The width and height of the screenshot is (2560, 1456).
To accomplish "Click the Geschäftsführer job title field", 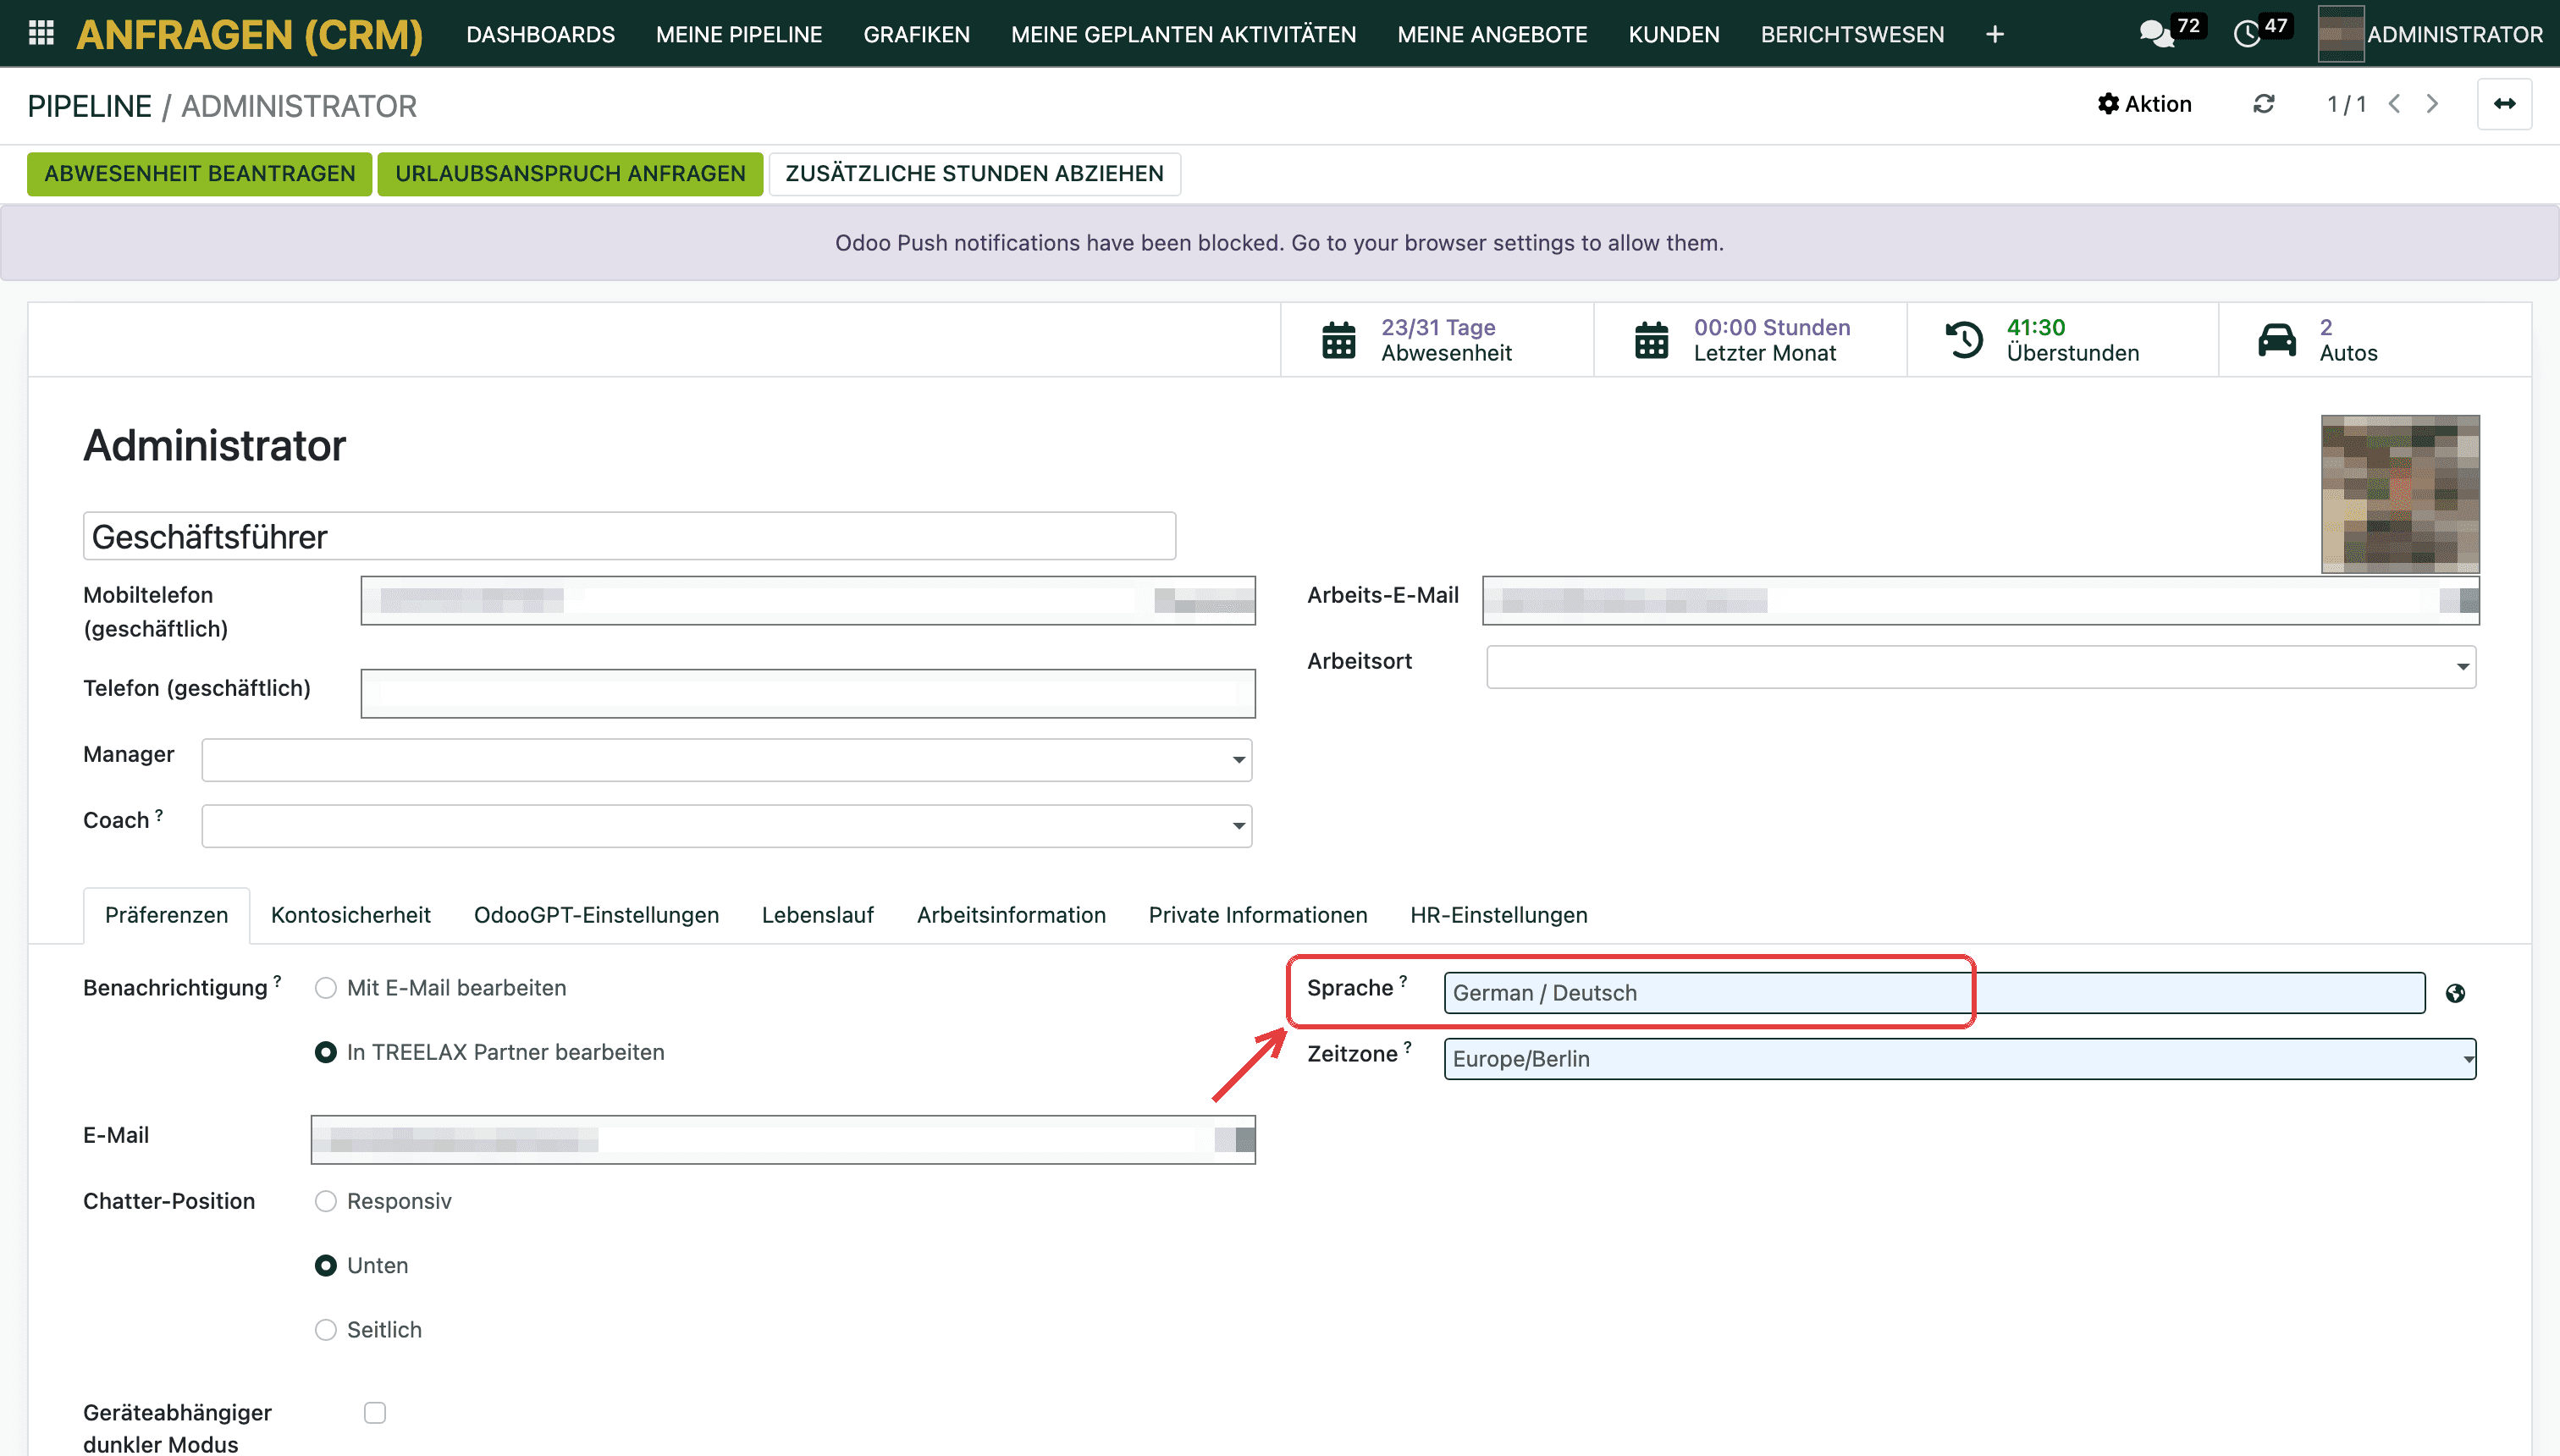I will coord(629,536).
